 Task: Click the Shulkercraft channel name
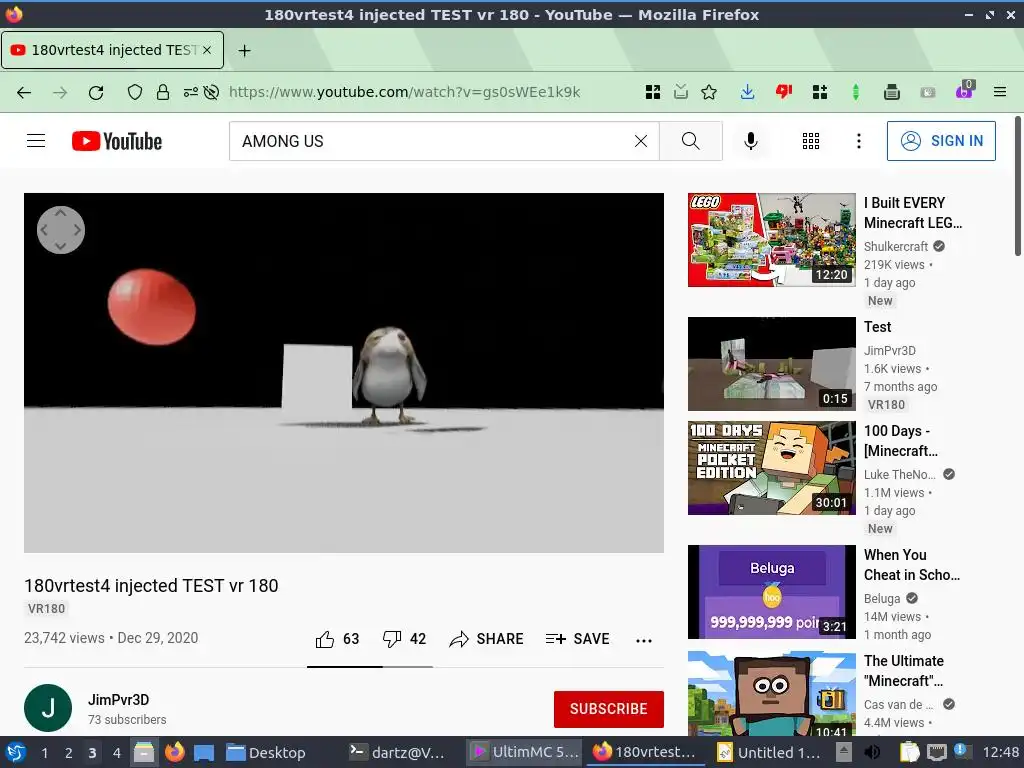(895, 246)
